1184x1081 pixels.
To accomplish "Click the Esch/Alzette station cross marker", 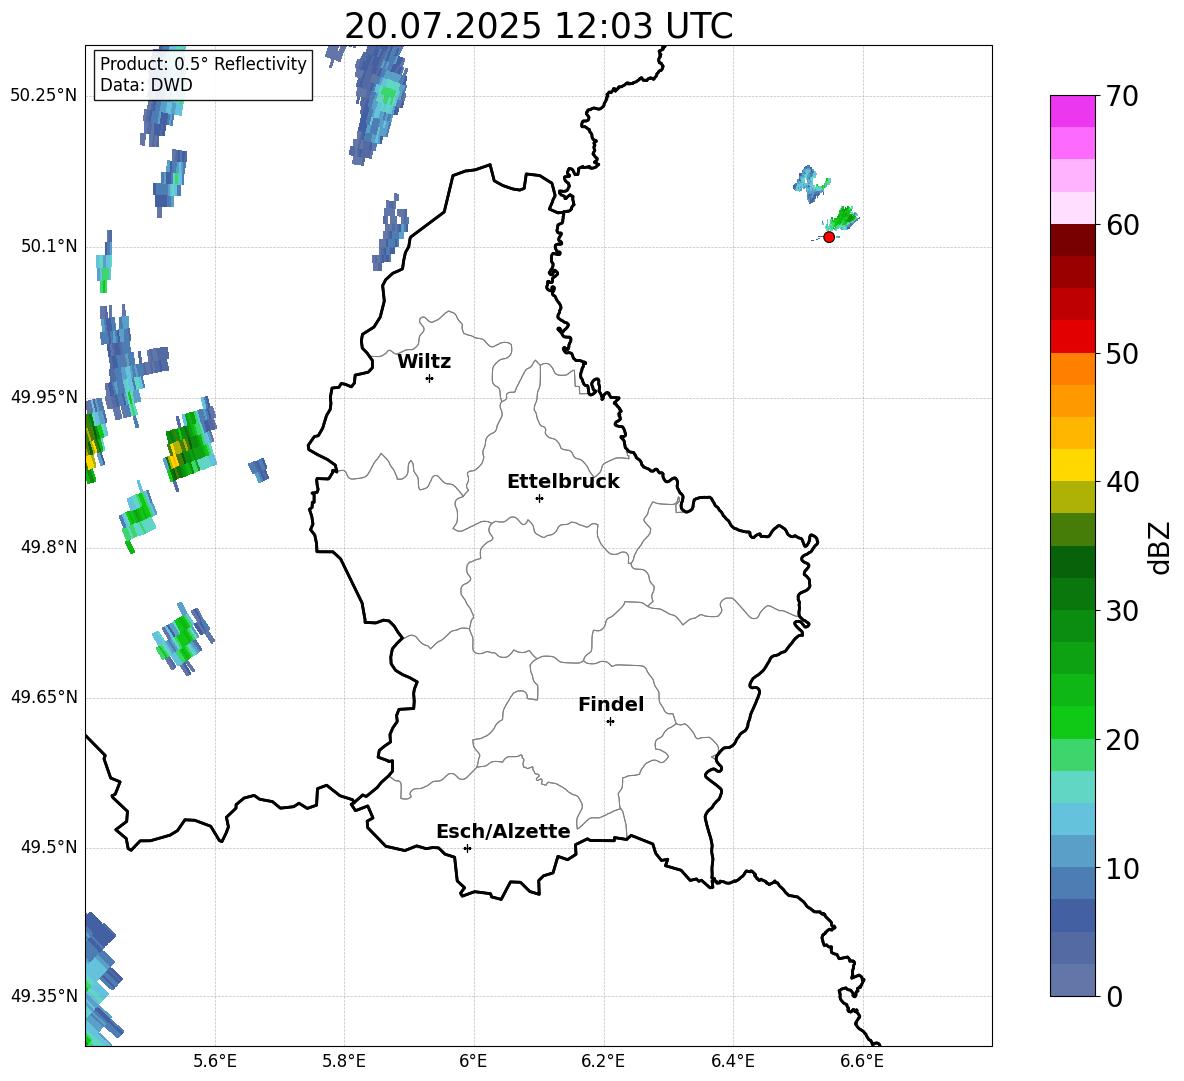I will pyautogui.click(x=467, y=848).
